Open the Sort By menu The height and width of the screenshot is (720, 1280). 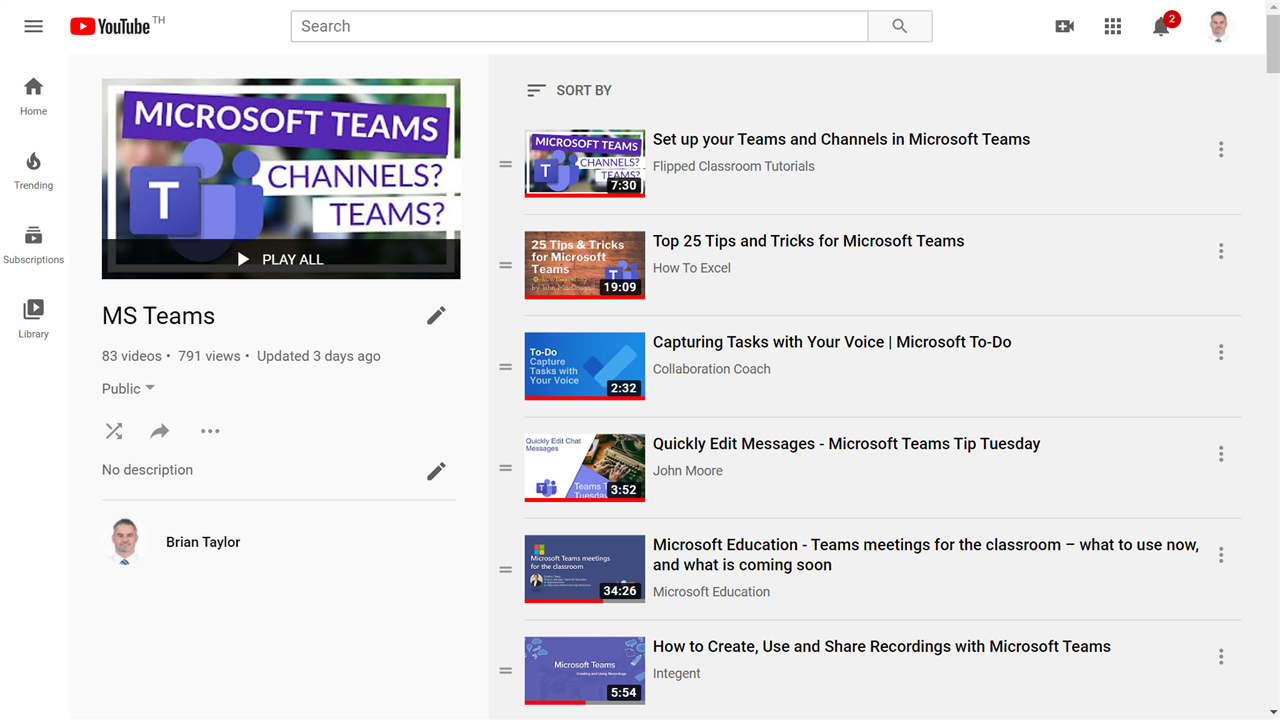point(569,90)
